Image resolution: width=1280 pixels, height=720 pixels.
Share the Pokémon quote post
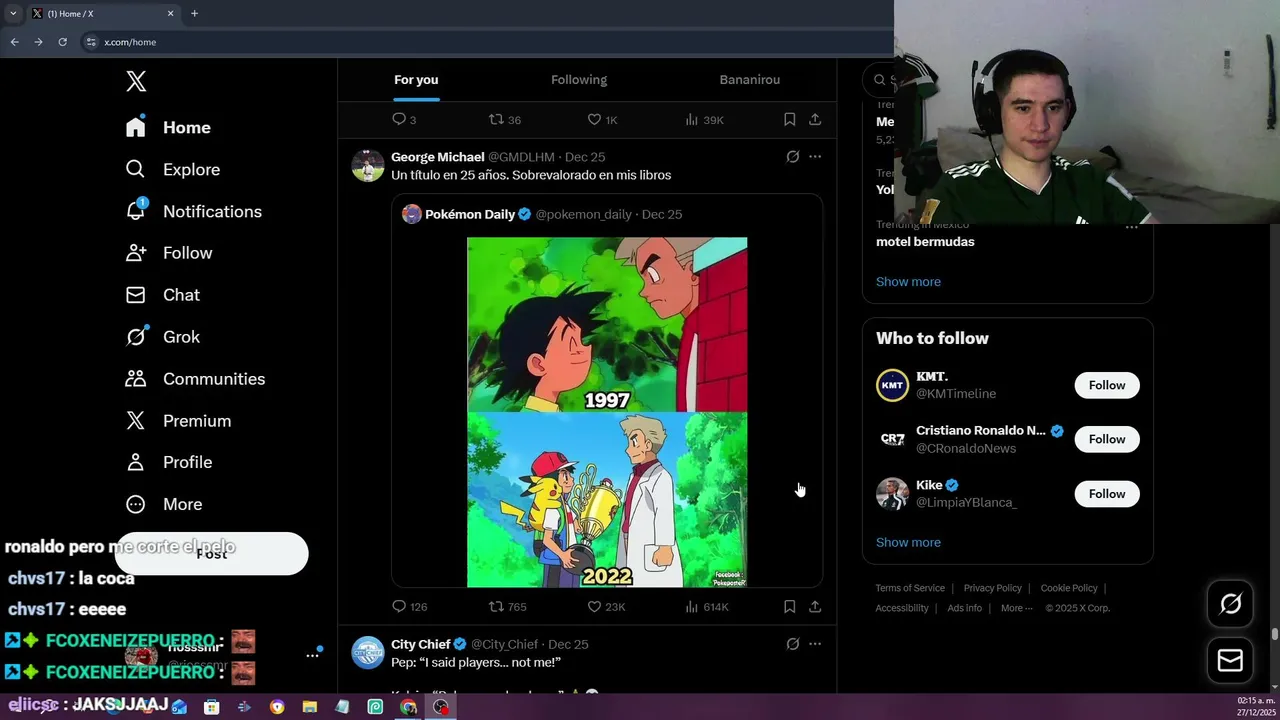pos(815,606)
